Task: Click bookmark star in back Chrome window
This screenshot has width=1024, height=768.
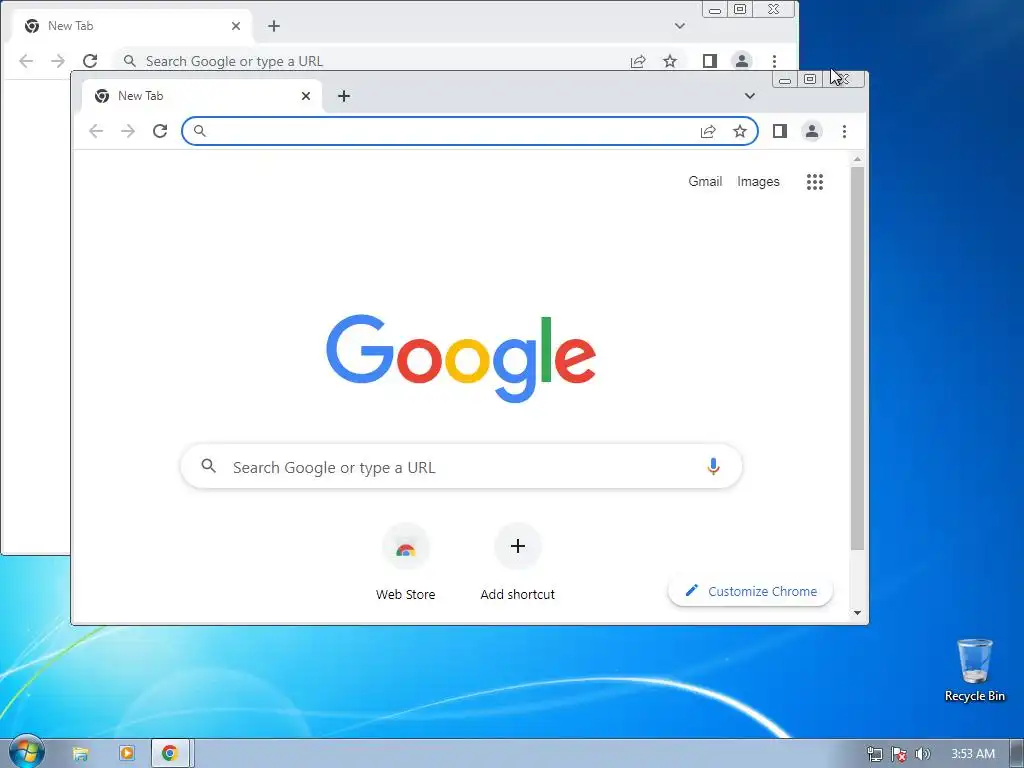Action: tap(670, 61)
